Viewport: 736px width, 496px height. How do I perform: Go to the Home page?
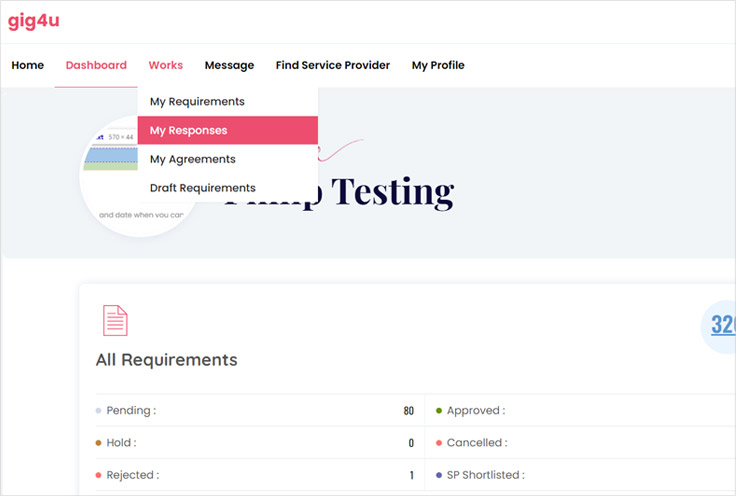[x=28, y=65]
